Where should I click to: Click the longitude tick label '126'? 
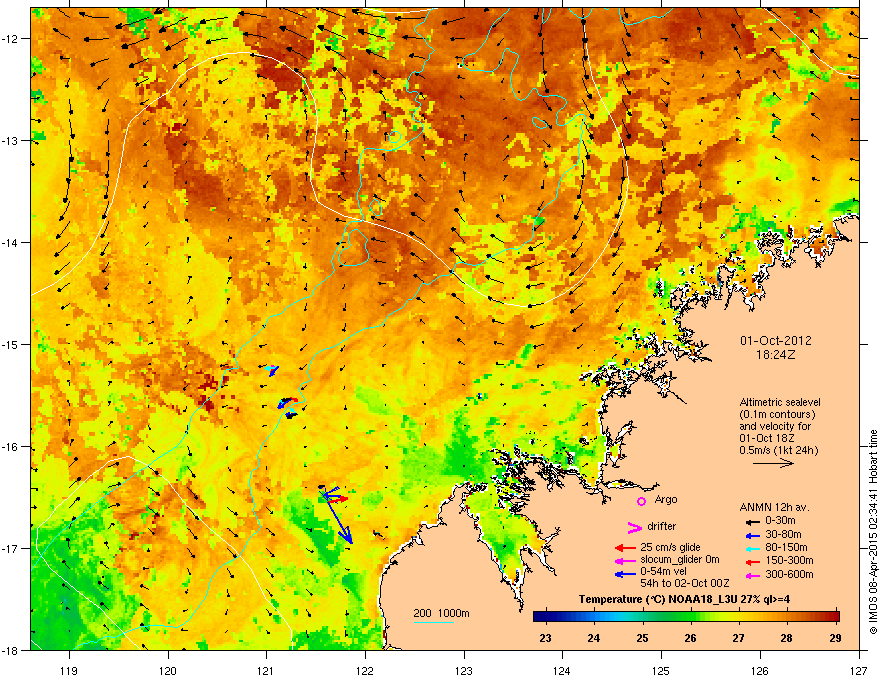(x=760, y=671)
